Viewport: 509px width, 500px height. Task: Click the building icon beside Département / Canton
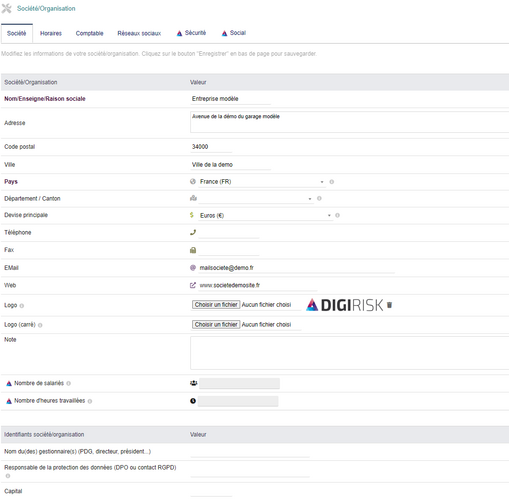(193, 198)
